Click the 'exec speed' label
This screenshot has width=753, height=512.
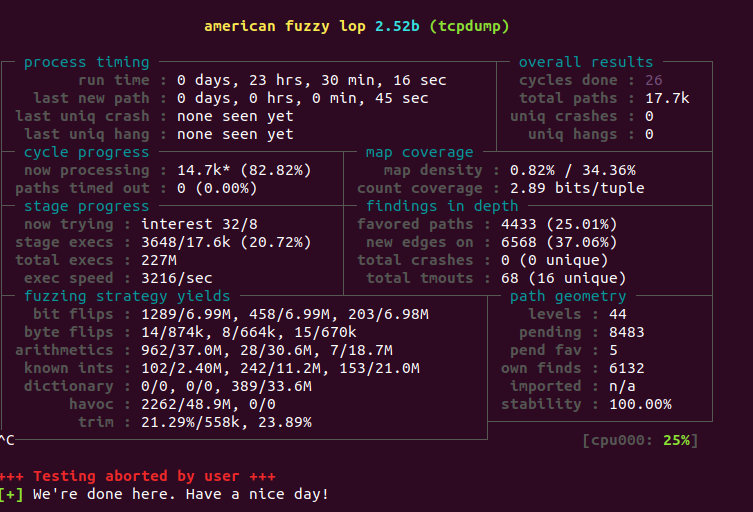(69, 278)
